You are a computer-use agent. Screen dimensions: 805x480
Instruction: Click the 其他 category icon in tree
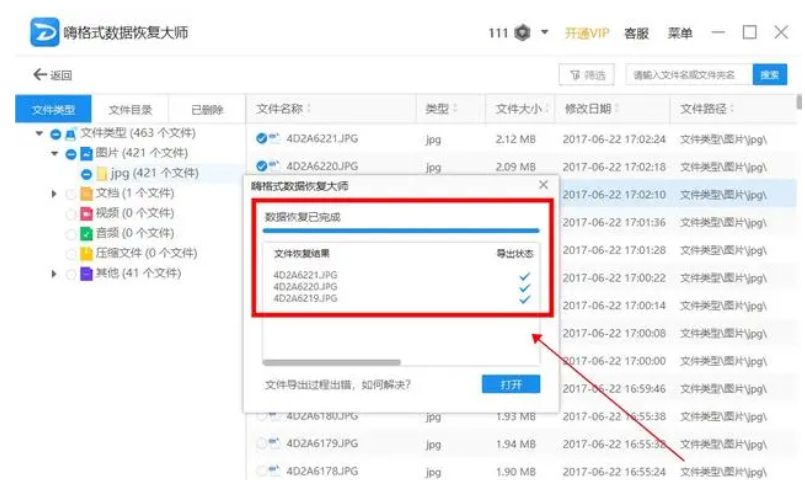click(86, 273)
